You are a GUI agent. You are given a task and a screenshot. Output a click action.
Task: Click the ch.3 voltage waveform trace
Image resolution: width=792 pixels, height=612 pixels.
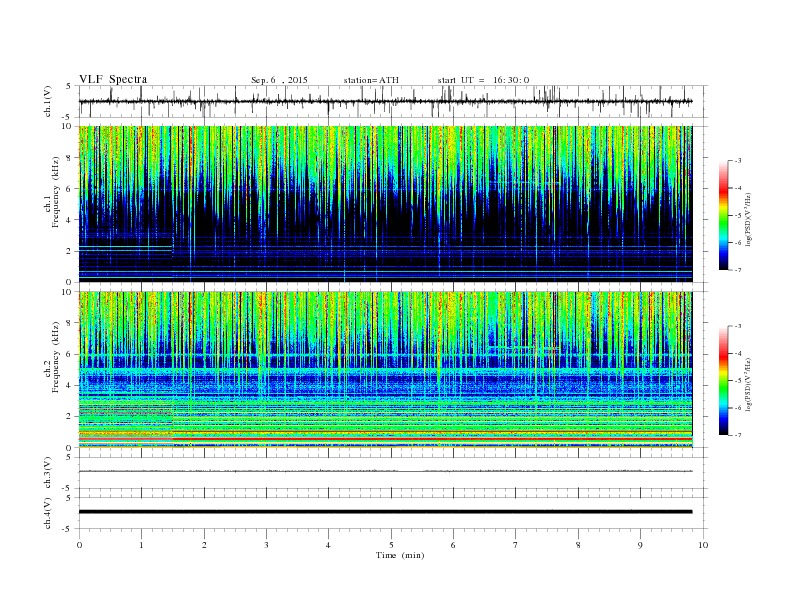point(385,471)
